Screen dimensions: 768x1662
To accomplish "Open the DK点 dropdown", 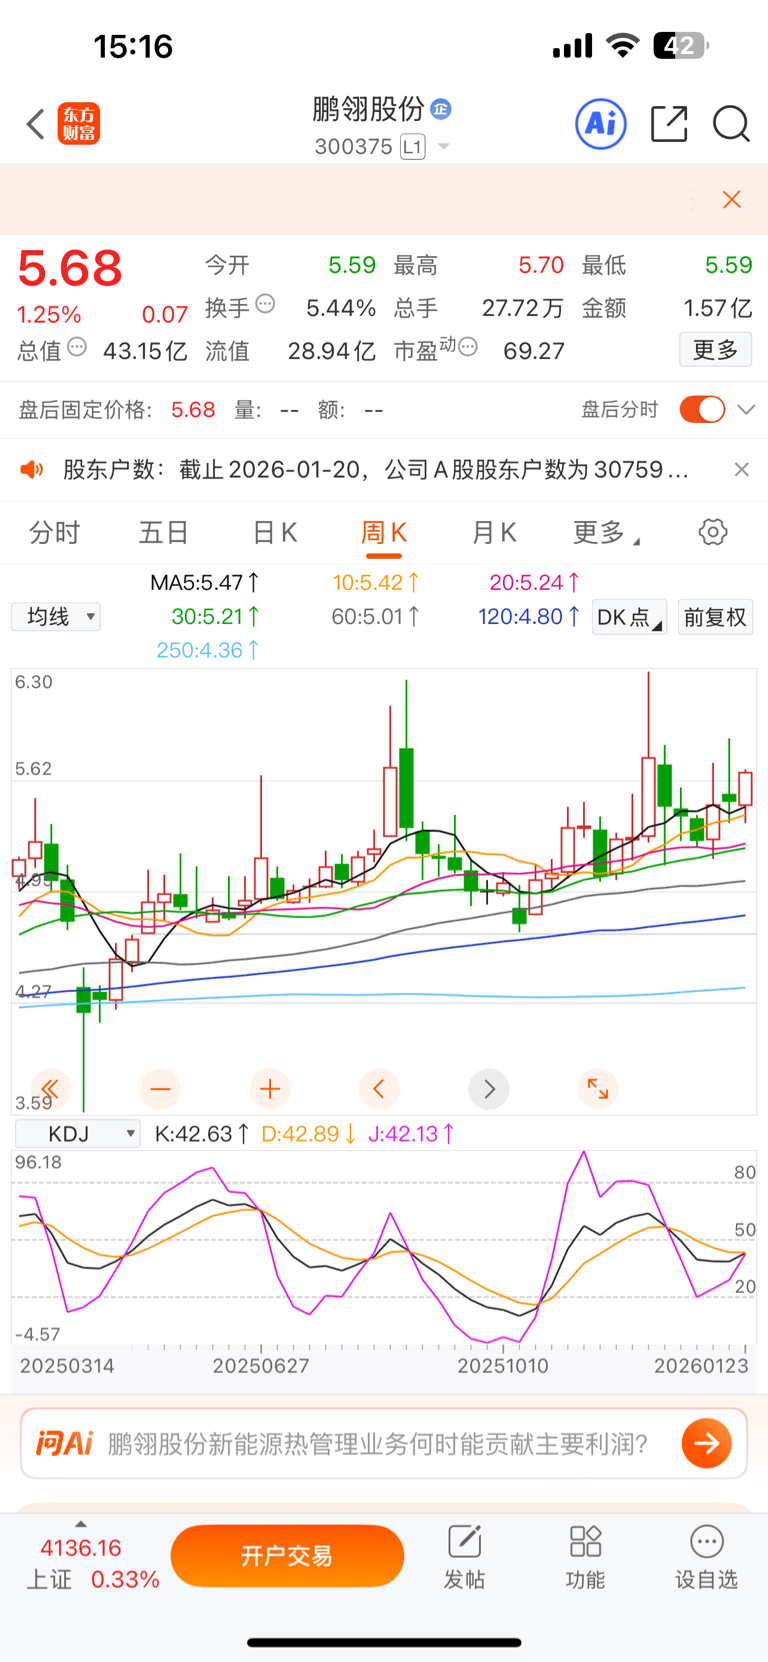I will pos(629,617).
